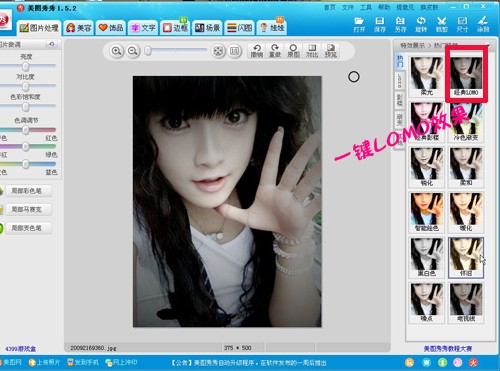The image size is (500, 371).
Task: Open the 图片处理 tab
Action: point(39,28)
